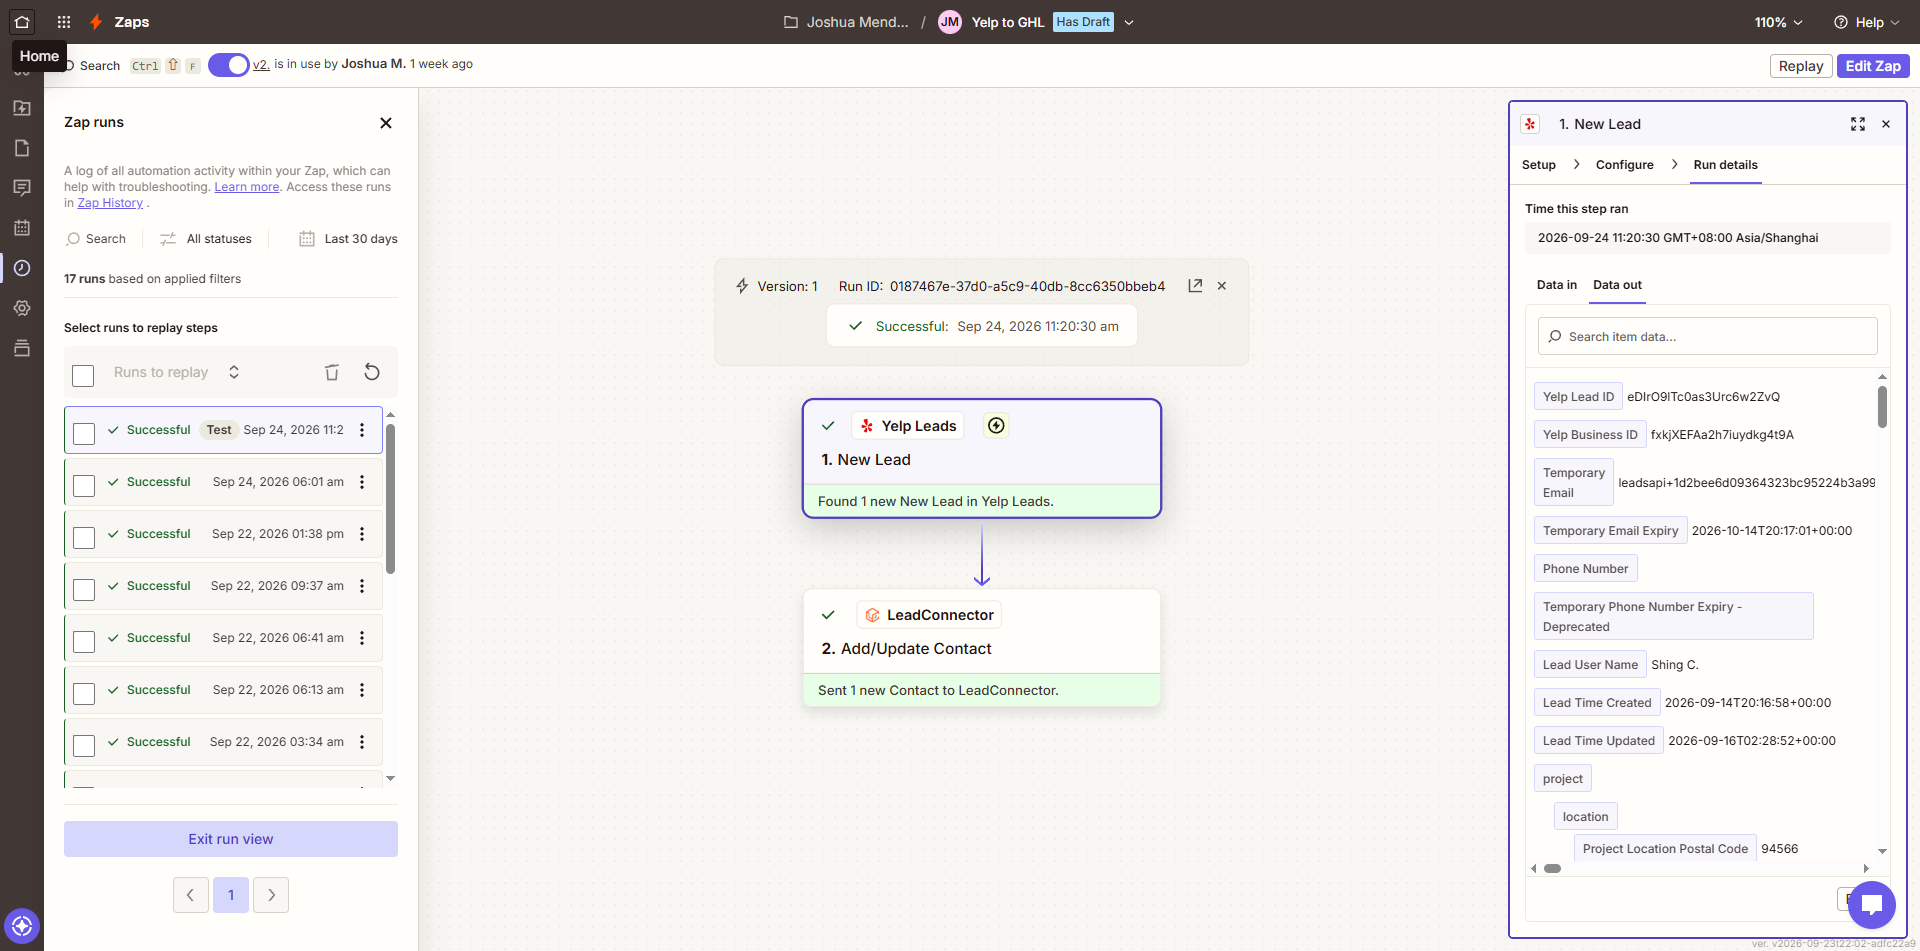Image resolution: width=1920 pixels, height=951 pixels.
Task: Click the Edit Zap button
Action: pos(1873,66)
